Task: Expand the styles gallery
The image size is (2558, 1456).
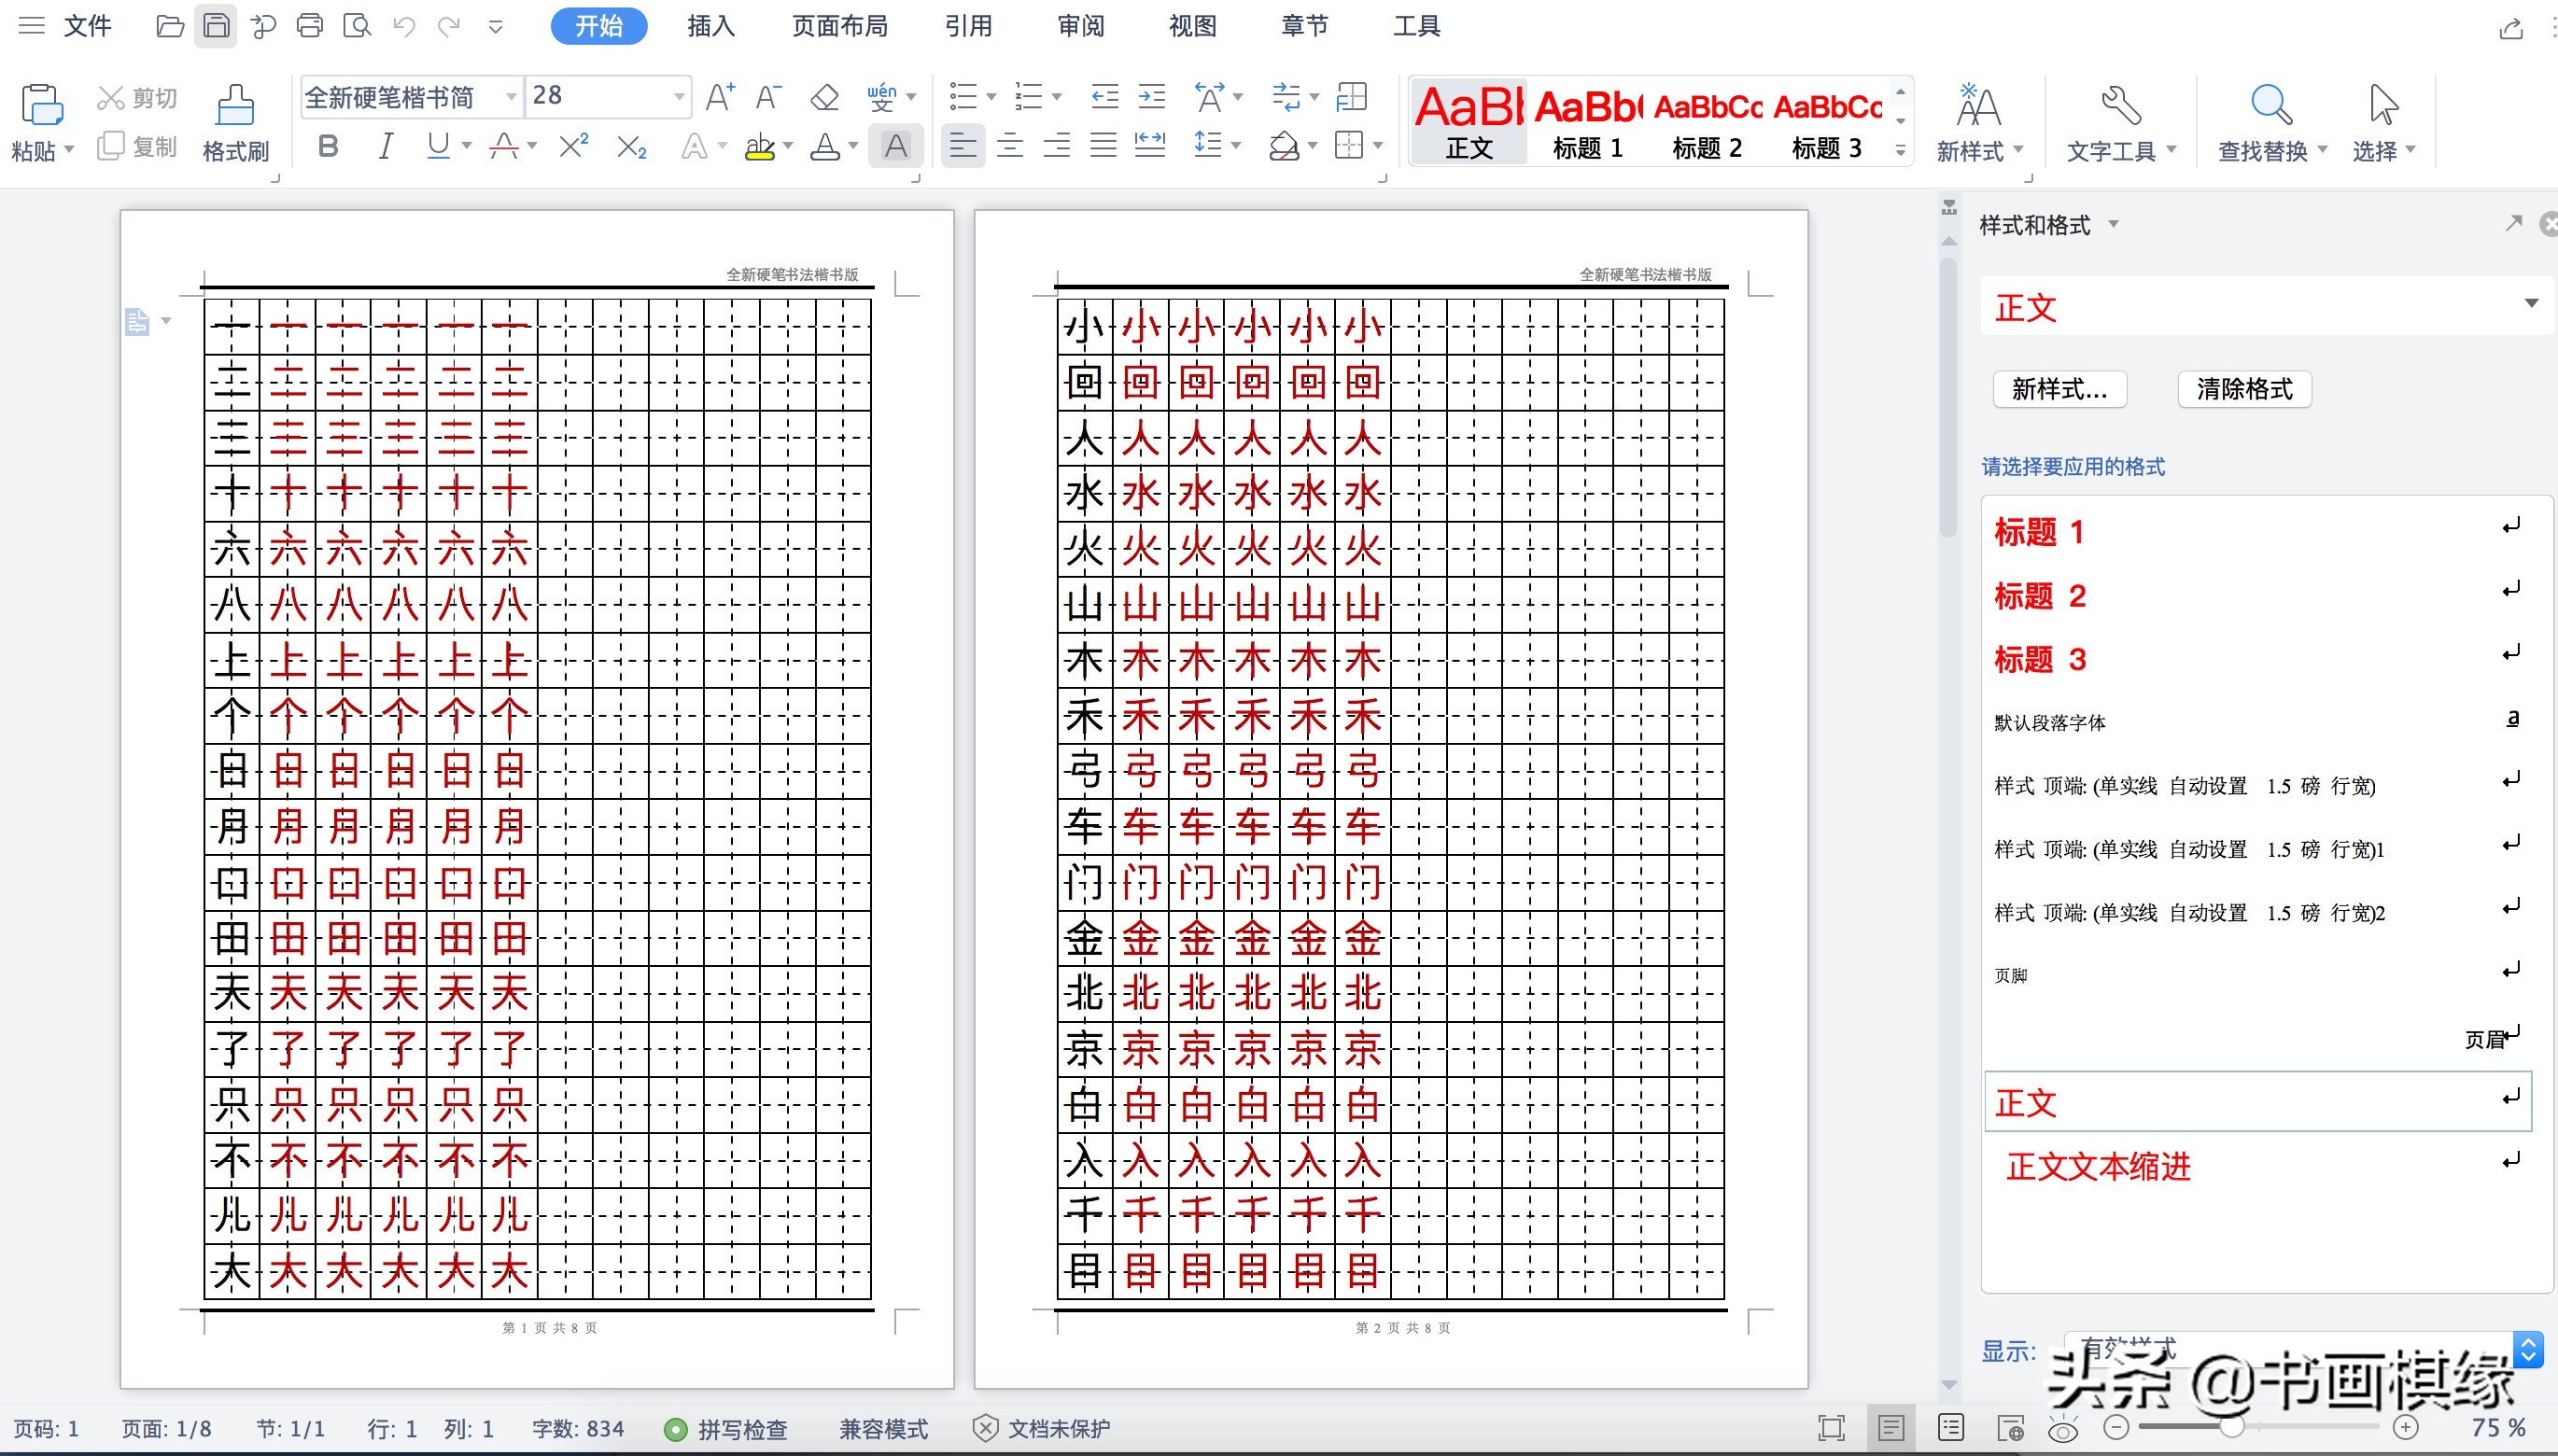Action: point(1900,151)
